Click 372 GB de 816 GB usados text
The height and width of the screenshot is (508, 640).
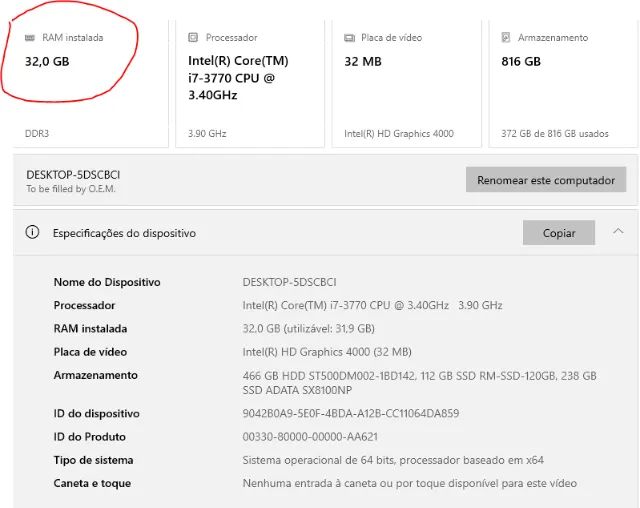555,133
